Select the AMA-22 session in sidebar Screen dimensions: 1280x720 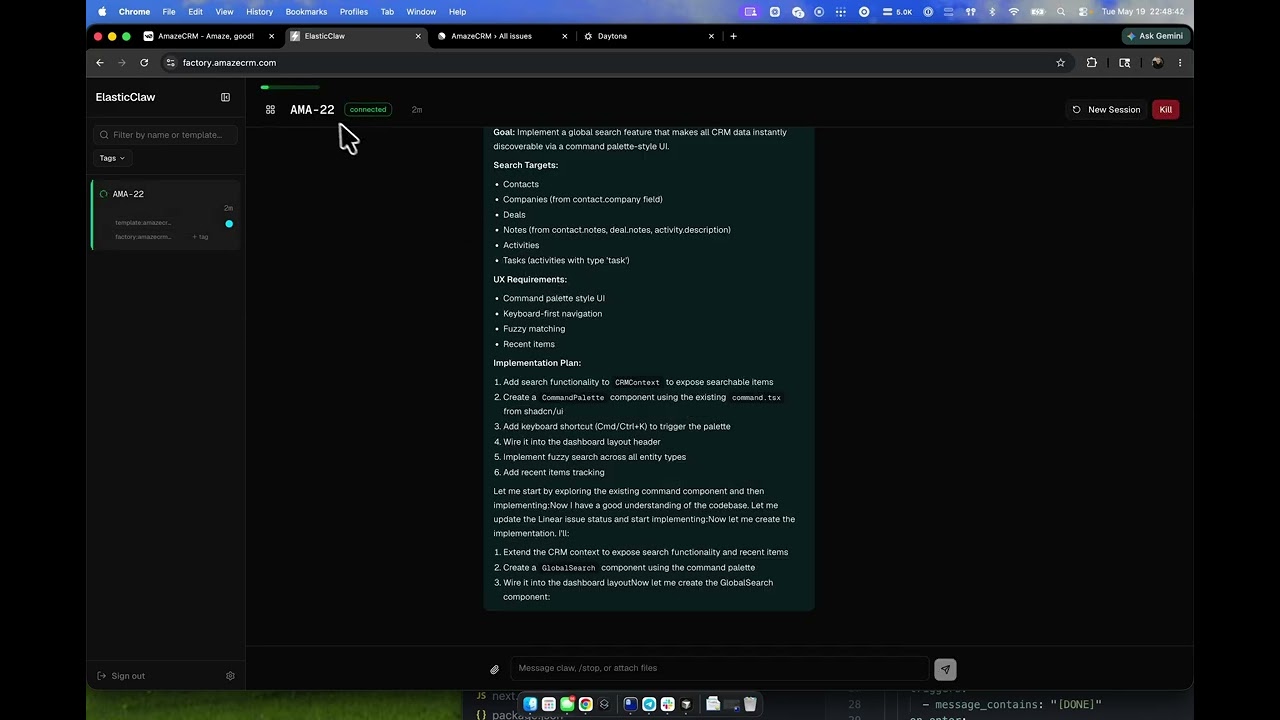coord(166,214)
